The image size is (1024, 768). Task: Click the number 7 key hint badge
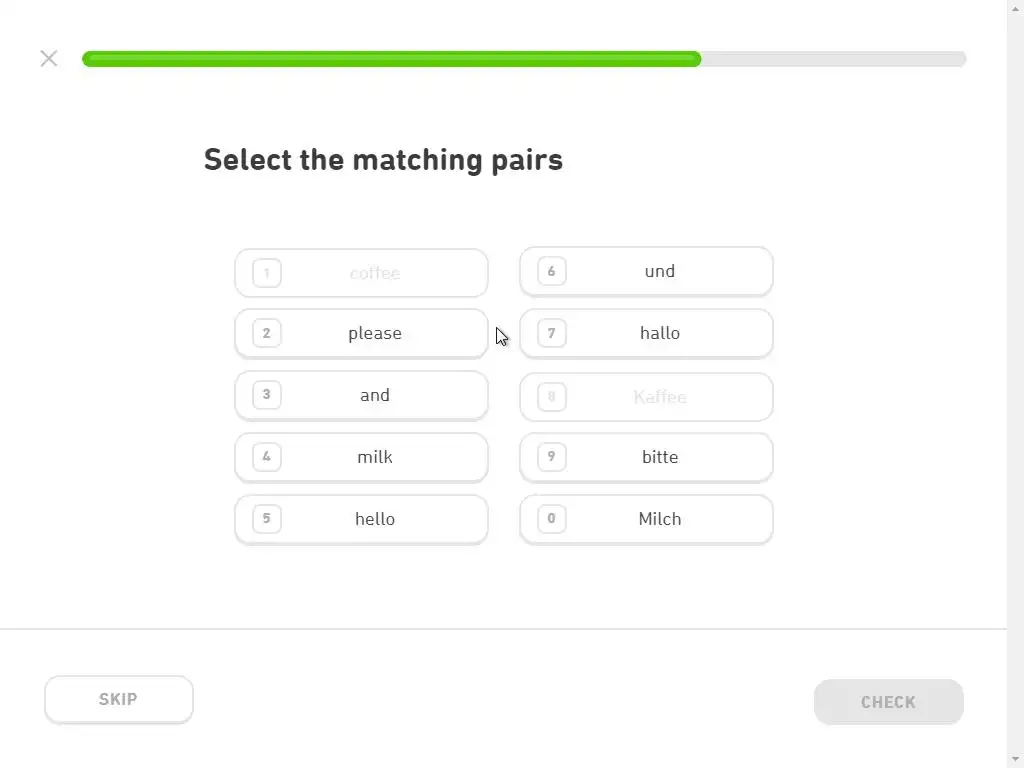tap(551, 333)
